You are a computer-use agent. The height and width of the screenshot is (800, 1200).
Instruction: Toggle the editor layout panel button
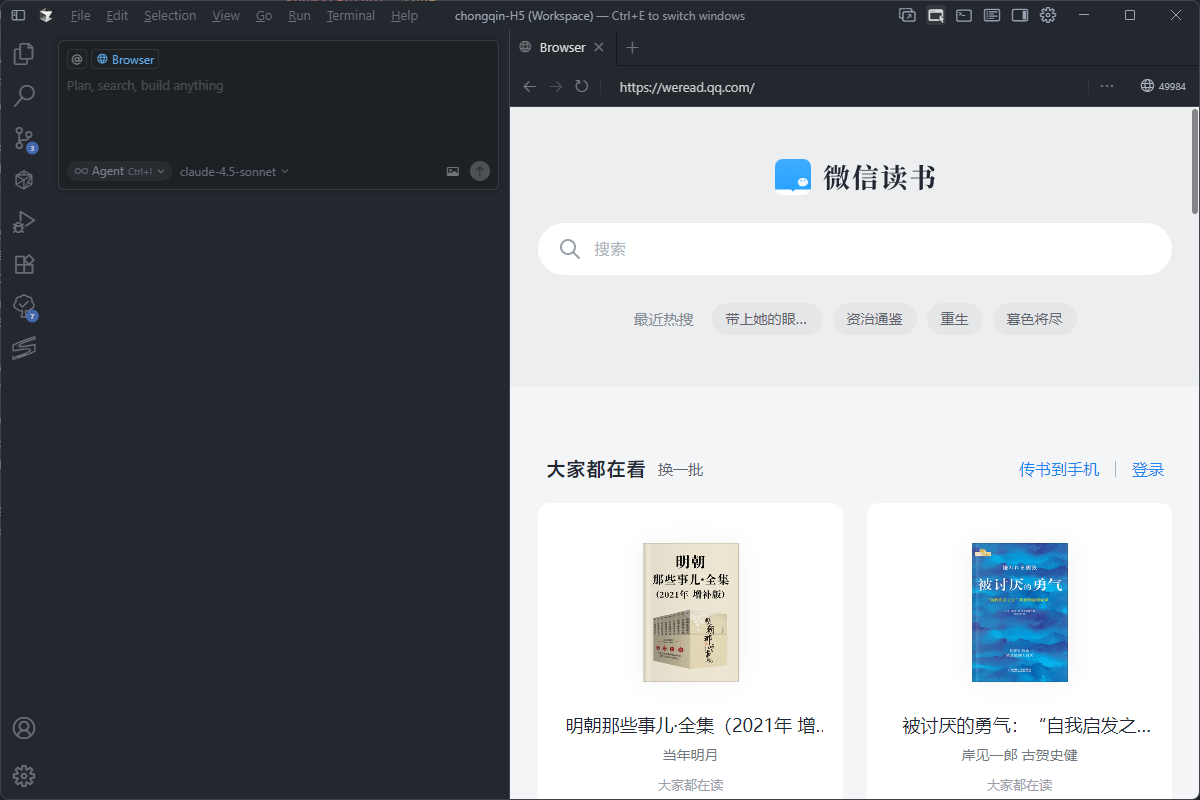991,15
